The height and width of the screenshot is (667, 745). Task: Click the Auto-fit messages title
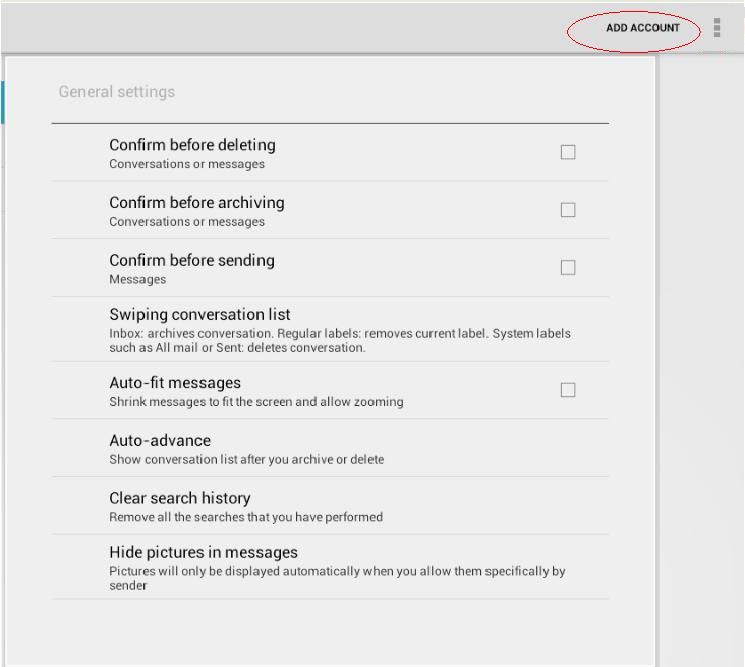click(x=175, y=383)
